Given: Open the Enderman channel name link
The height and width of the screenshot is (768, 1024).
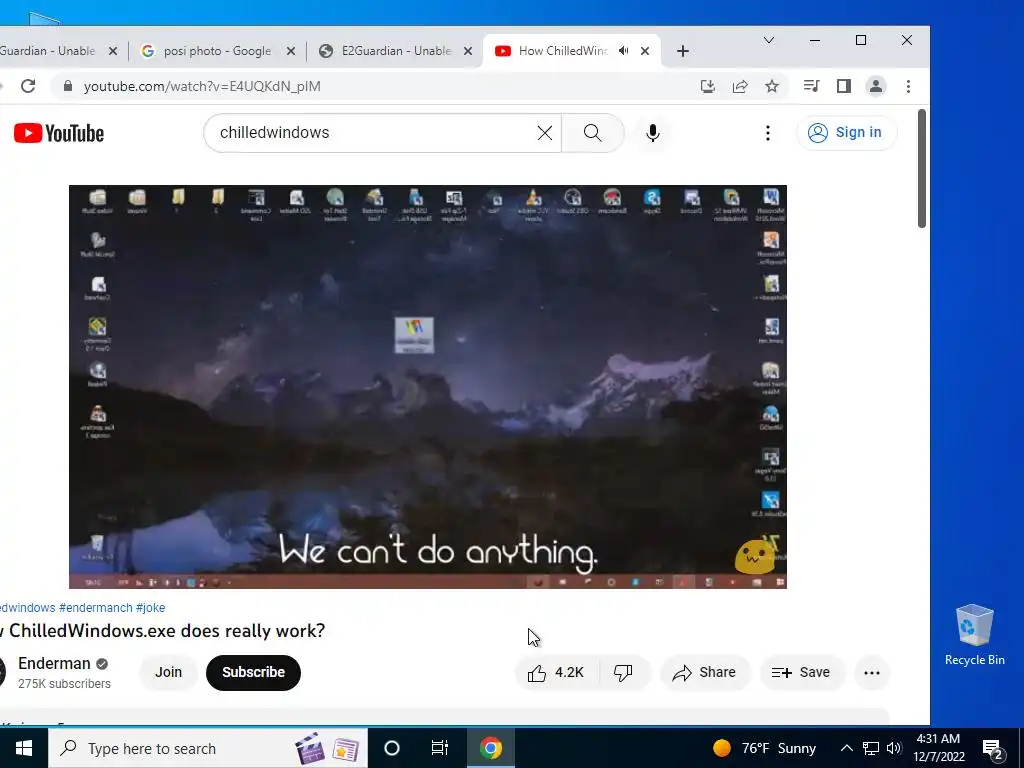Looking at the screenshot, I should [x=54, y=664].
